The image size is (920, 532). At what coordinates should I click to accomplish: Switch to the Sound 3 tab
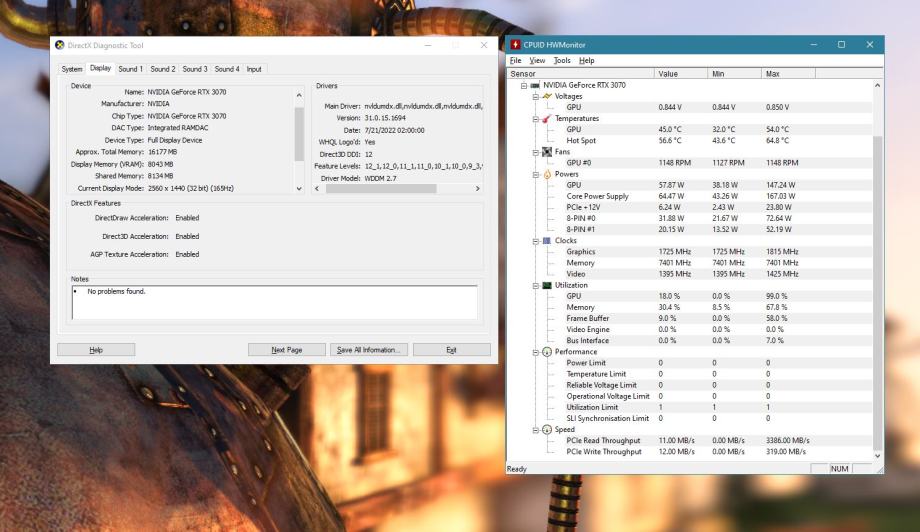tap(195, 69)
